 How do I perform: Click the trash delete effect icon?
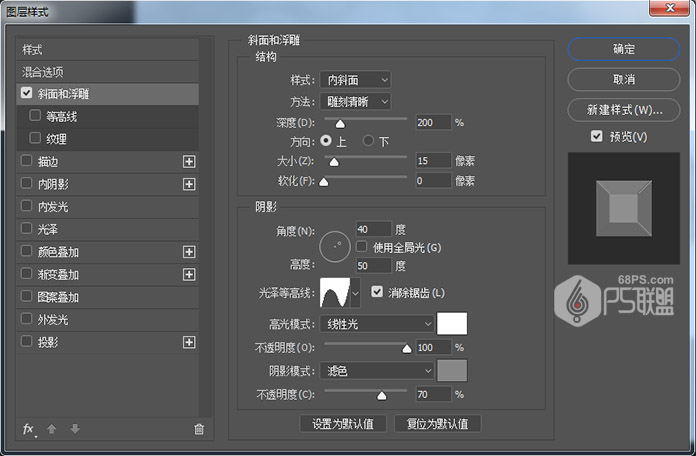coord(199,429)
